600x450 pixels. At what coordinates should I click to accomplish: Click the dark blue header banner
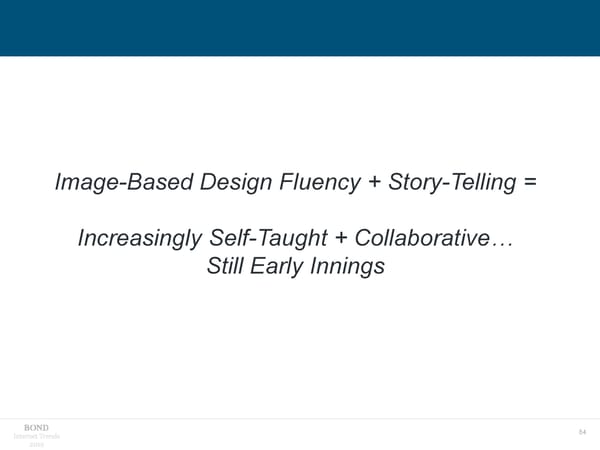click(x=300, y=27)
